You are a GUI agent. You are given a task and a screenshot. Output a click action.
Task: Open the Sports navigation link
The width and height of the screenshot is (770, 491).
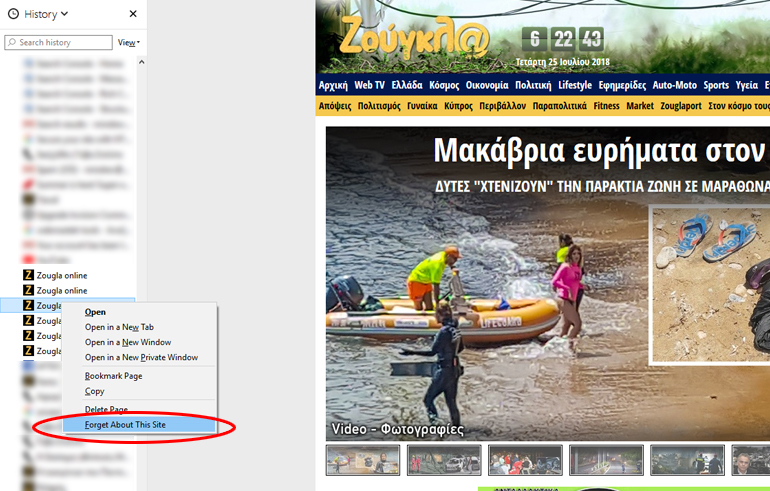[716, 85]
